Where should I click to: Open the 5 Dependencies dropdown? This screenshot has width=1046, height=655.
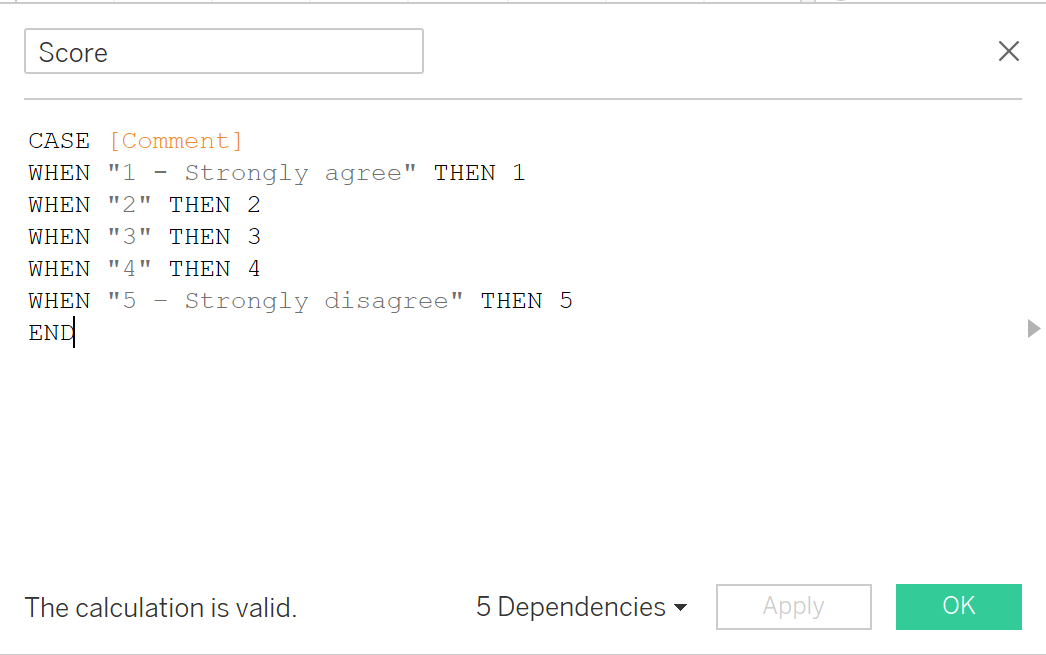click(x=581, y=607)
